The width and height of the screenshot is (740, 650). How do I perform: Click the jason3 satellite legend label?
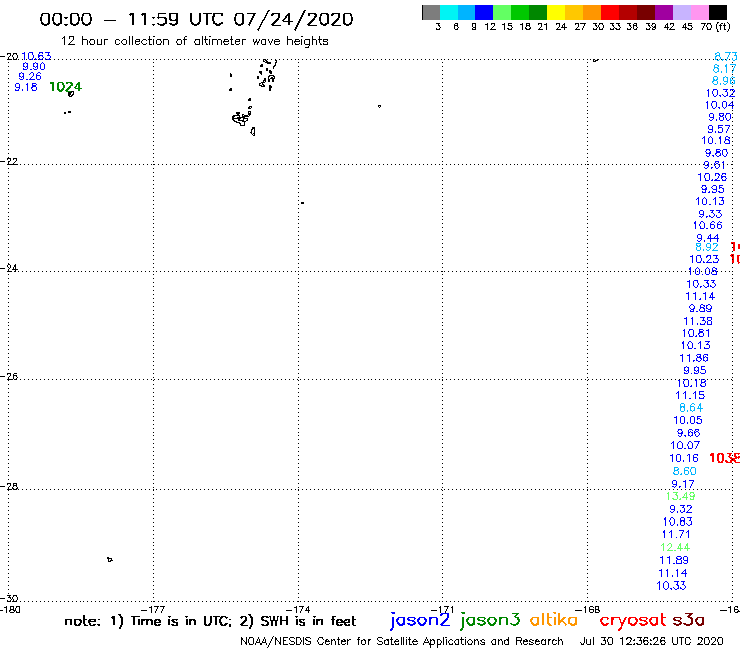pos(490,620)
